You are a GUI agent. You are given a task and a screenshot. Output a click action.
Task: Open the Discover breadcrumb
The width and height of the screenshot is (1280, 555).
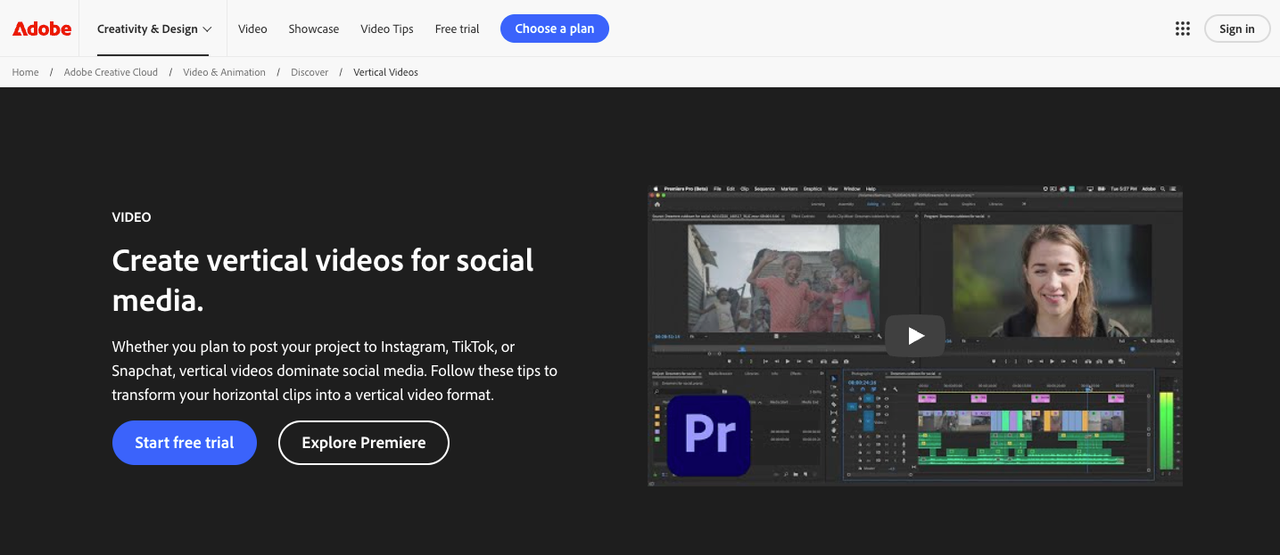[310, 72]
